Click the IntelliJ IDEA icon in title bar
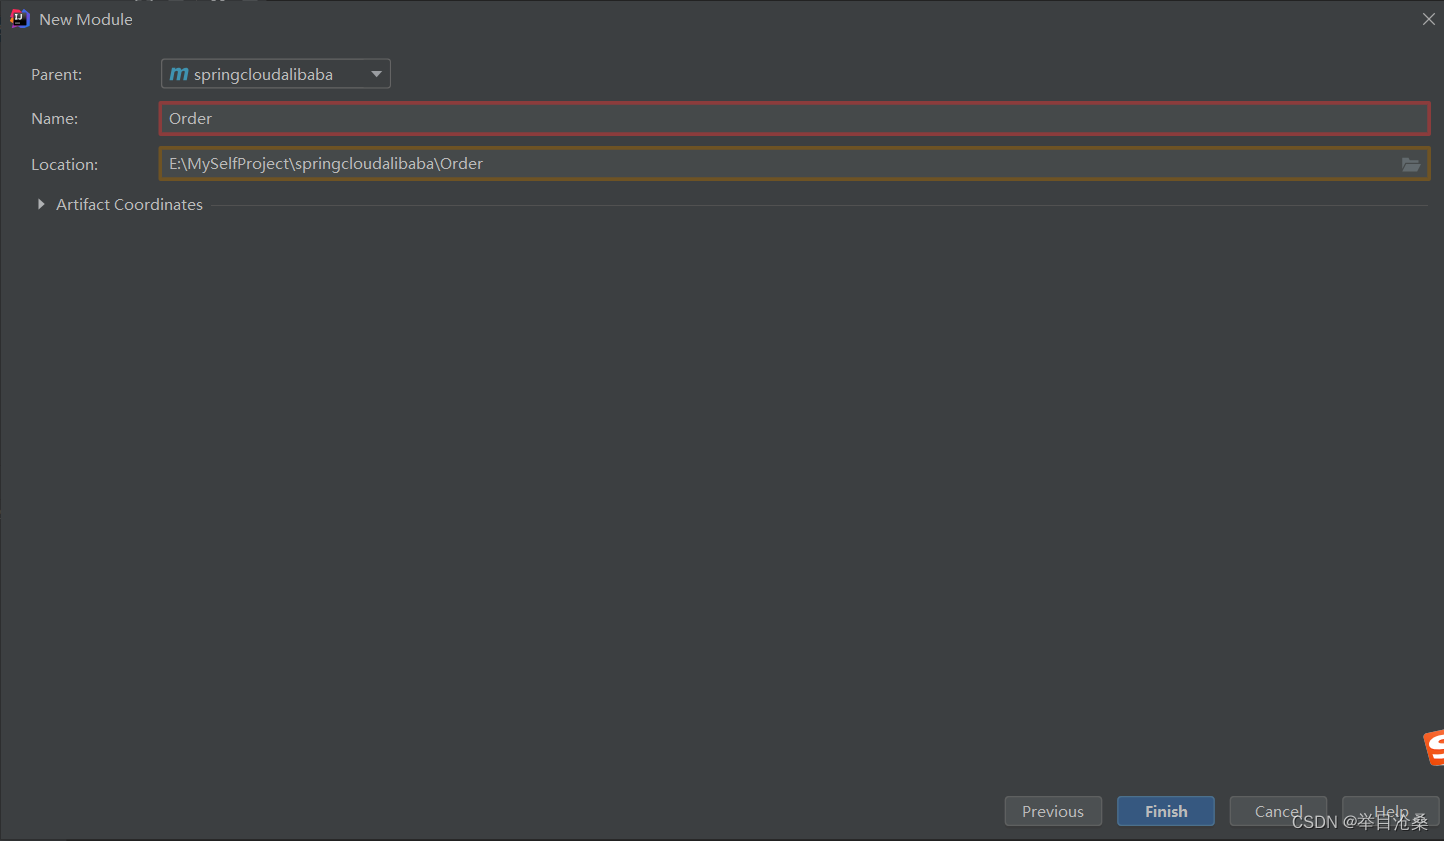The height and width of the screenshot is (841, 1444). (x=19, y=18)
